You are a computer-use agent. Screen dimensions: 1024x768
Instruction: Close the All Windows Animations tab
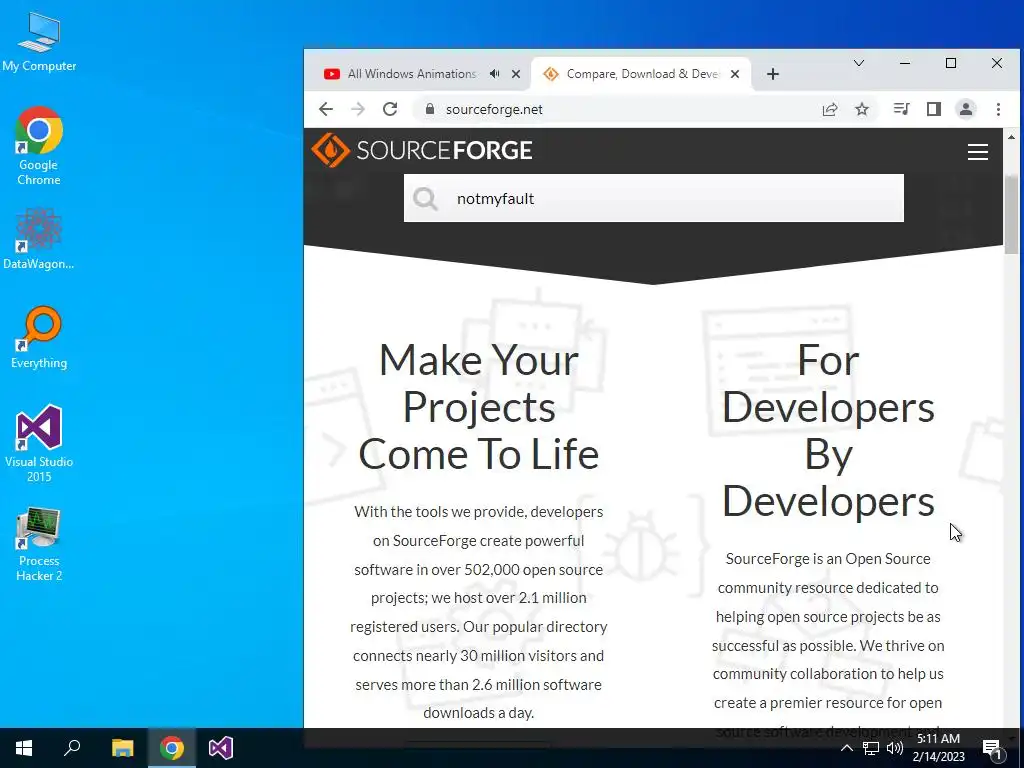(x=516, y=74)
